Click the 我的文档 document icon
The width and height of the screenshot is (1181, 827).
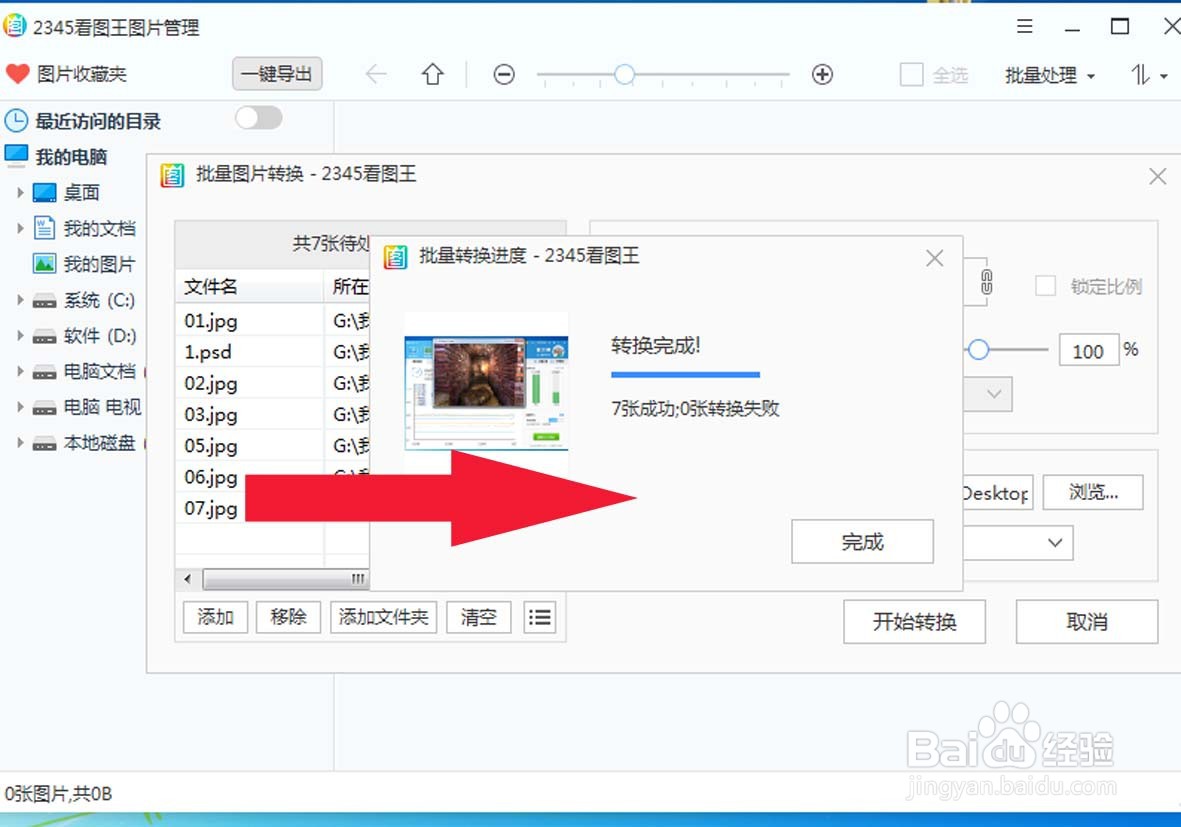[44, 228]
